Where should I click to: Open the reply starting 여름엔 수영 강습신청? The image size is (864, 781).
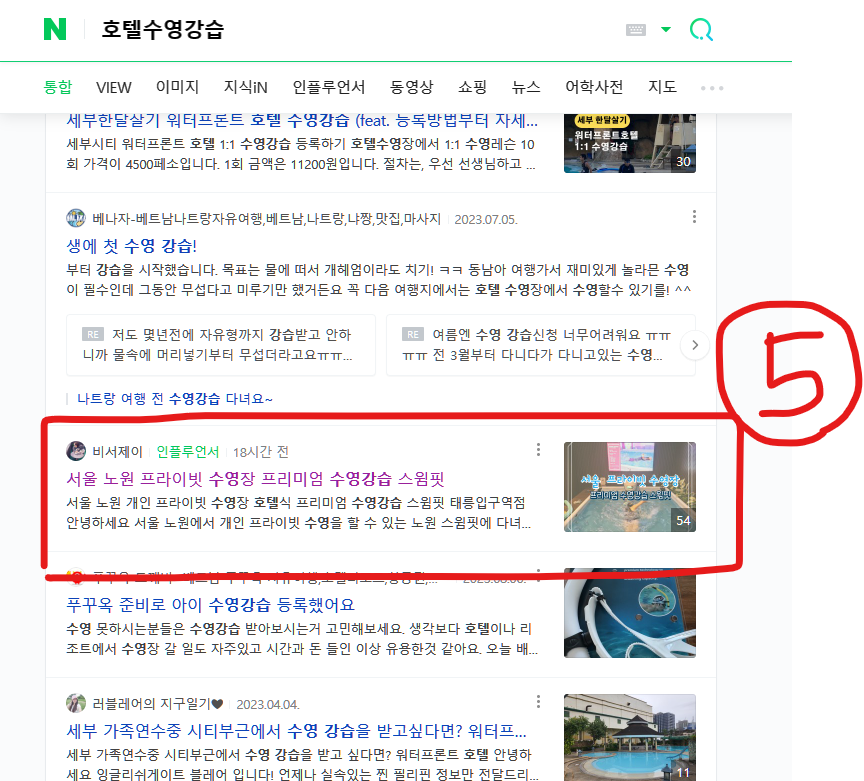click(x=541, y=345)
